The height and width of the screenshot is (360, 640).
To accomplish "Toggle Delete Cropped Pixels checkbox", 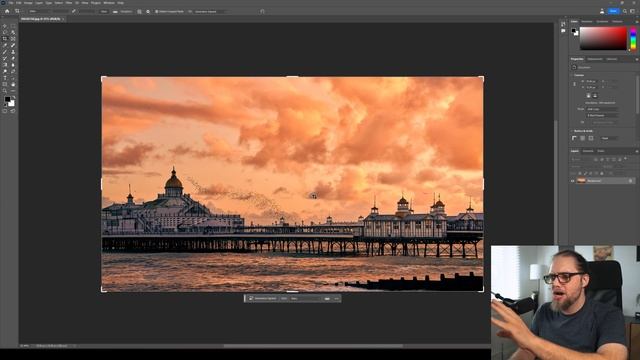I will coord(156,11).
